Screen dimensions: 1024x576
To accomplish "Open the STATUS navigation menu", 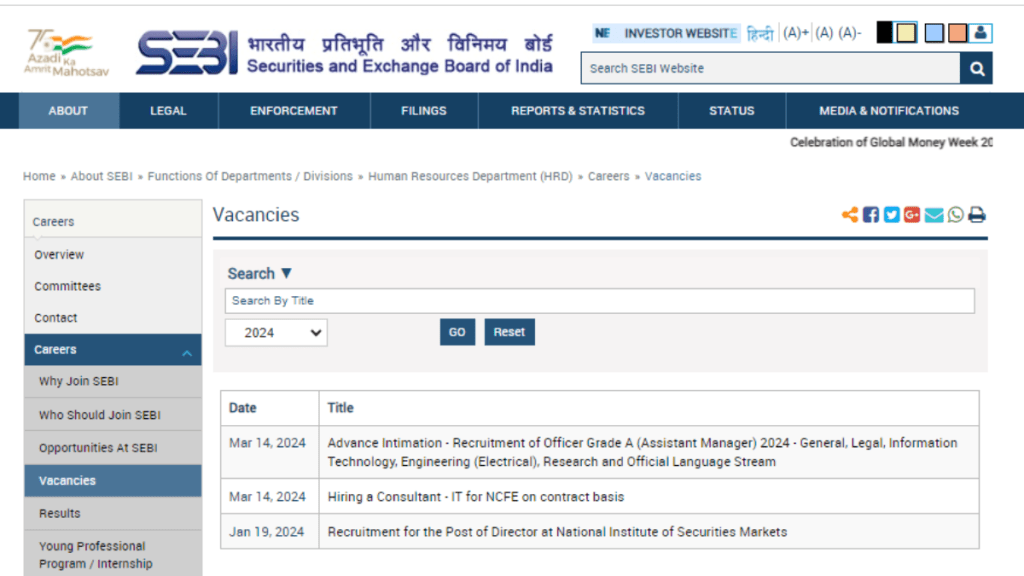I will click(732, 111).
